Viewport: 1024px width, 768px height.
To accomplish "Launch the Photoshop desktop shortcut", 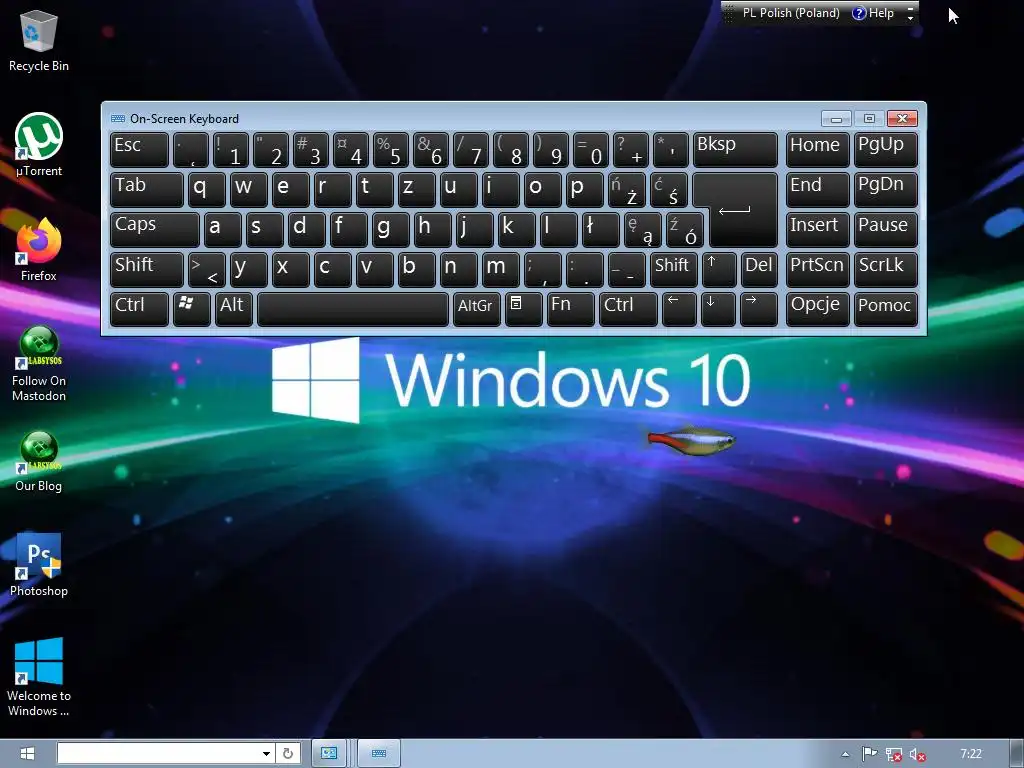I will [x=39, y=565].
